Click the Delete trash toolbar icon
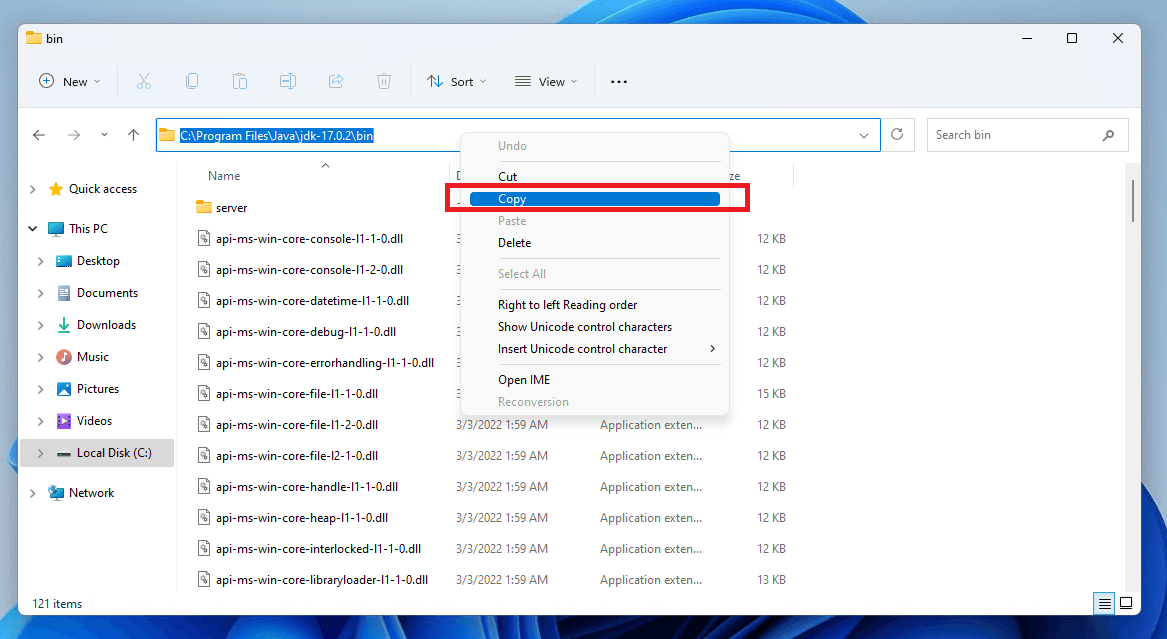Screen dimensions: 1167x639 (384, 81)
